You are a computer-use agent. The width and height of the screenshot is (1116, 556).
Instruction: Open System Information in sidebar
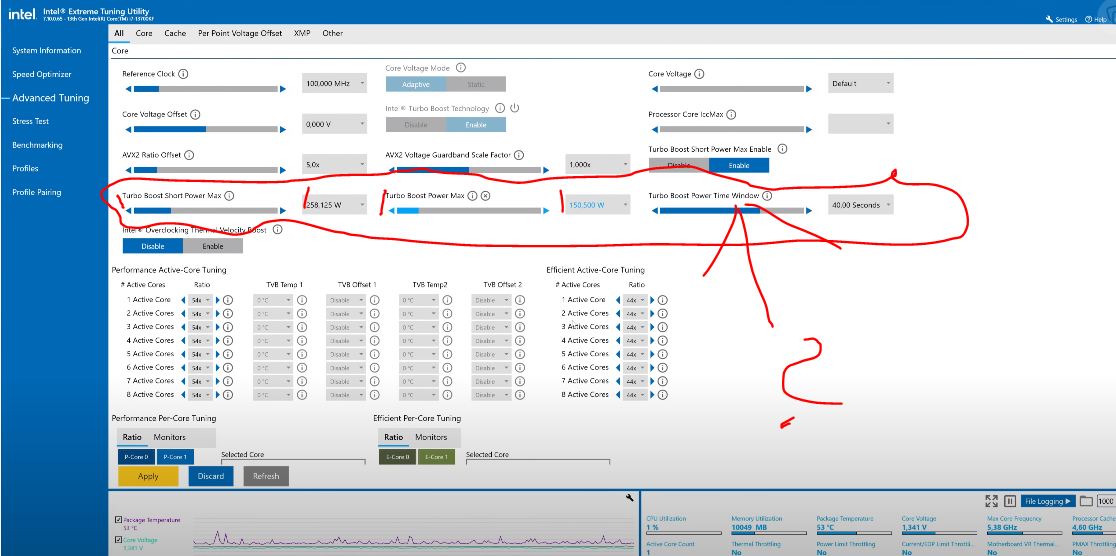click(x=46, y=51)
